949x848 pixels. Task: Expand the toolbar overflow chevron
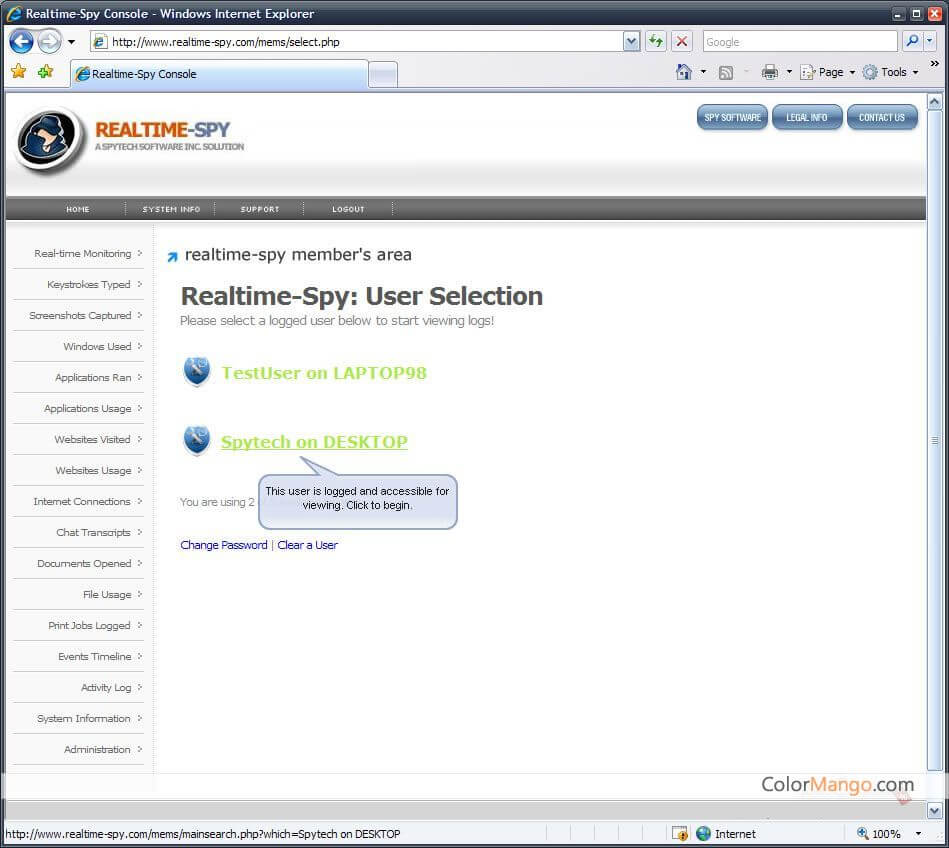(934, 63)
